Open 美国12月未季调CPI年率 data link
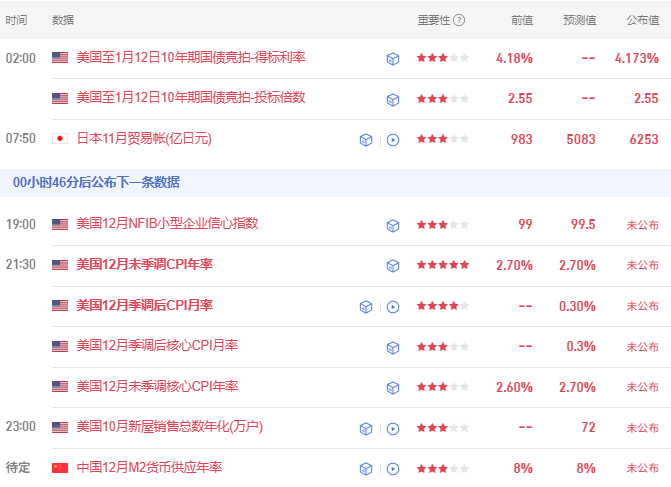The height and width of the screenshot is (487, 671). [x=144, y=265]
